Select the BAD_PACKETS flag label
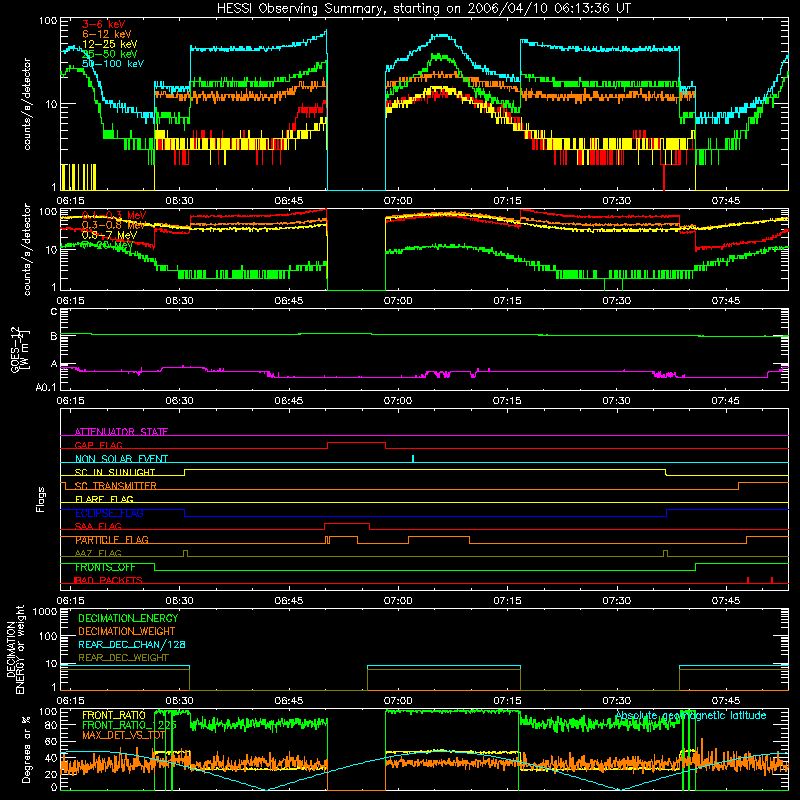 tap(109, 580)
